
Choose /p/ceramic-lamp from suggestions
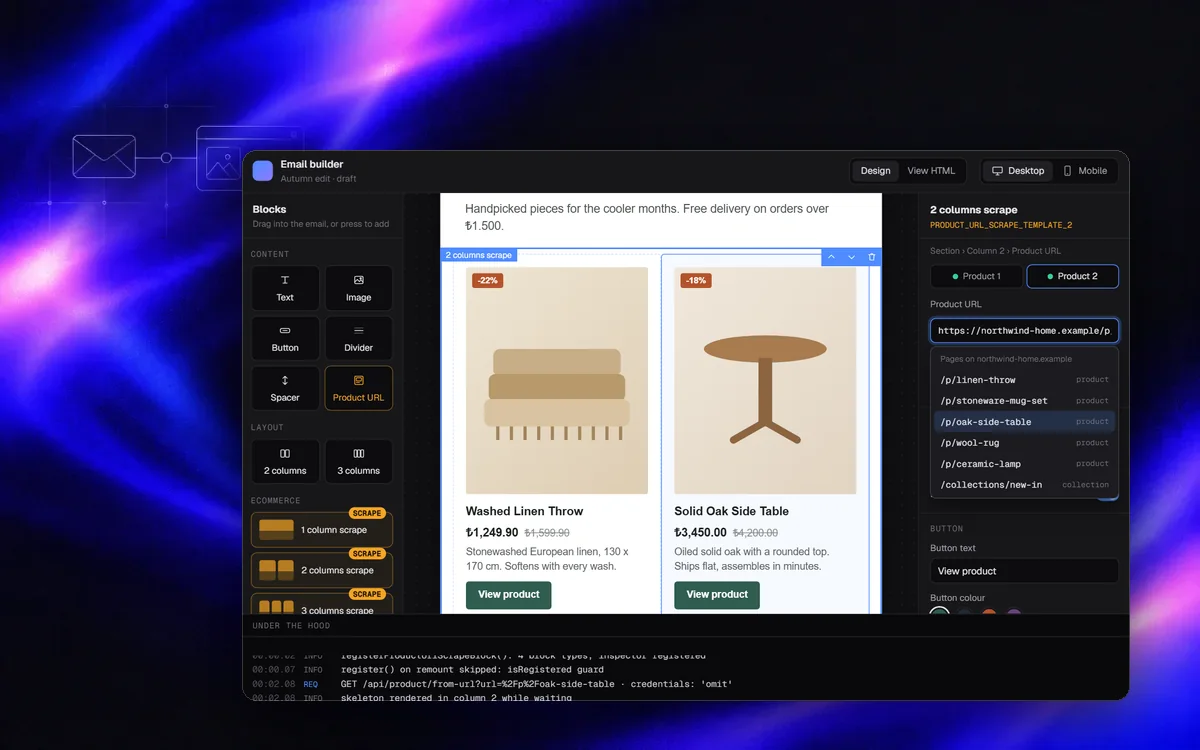coord(1024,464)
